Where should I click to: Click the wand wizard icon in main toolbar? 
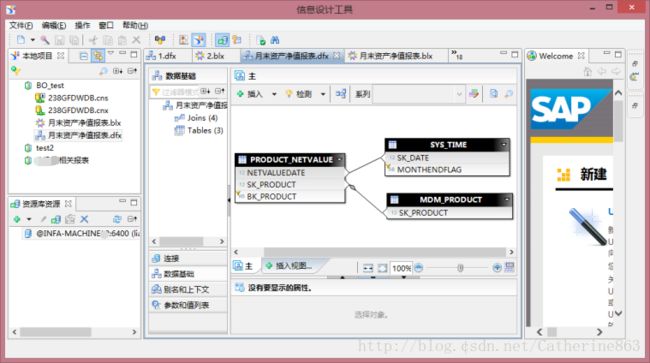45,40
